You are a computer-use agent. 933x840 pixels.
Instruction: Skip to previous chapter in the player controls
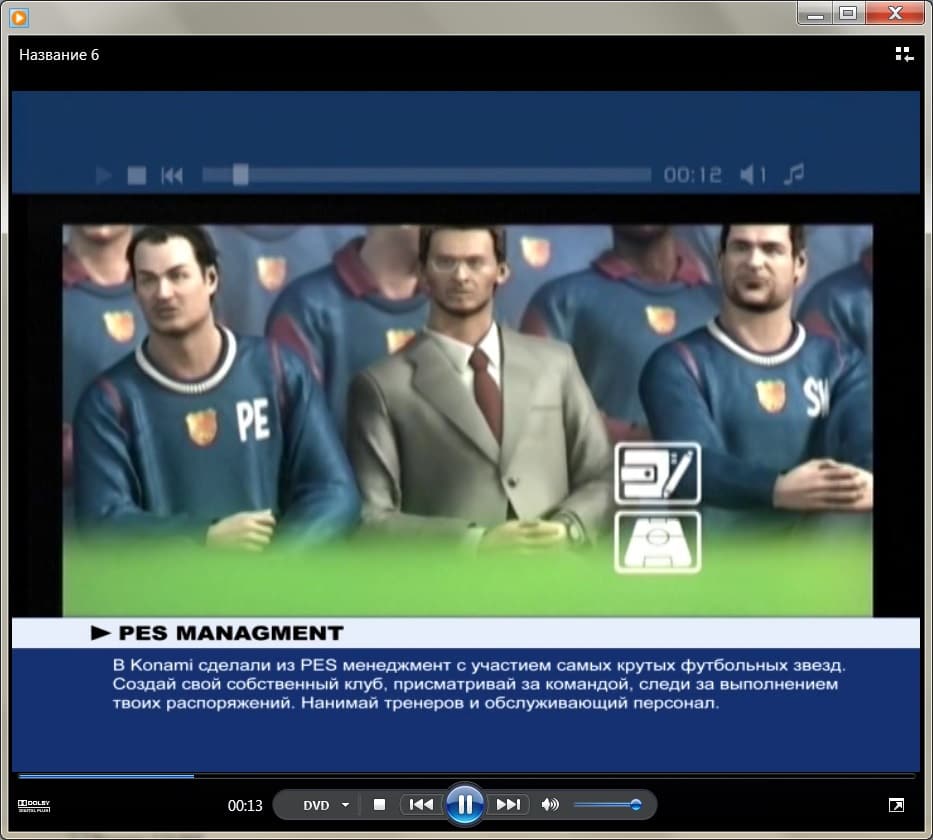point(422,804)
